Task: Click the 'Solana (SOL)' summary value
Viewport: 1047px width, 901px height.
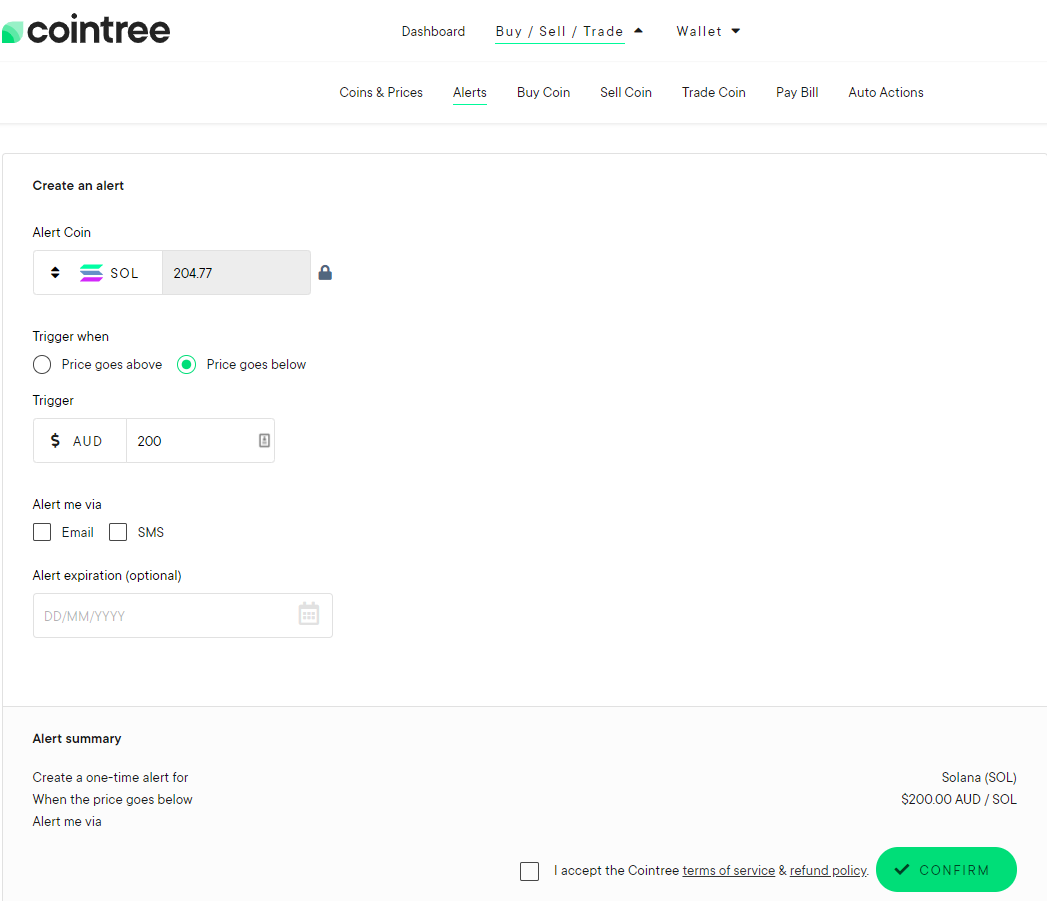Action: [979, 777]
